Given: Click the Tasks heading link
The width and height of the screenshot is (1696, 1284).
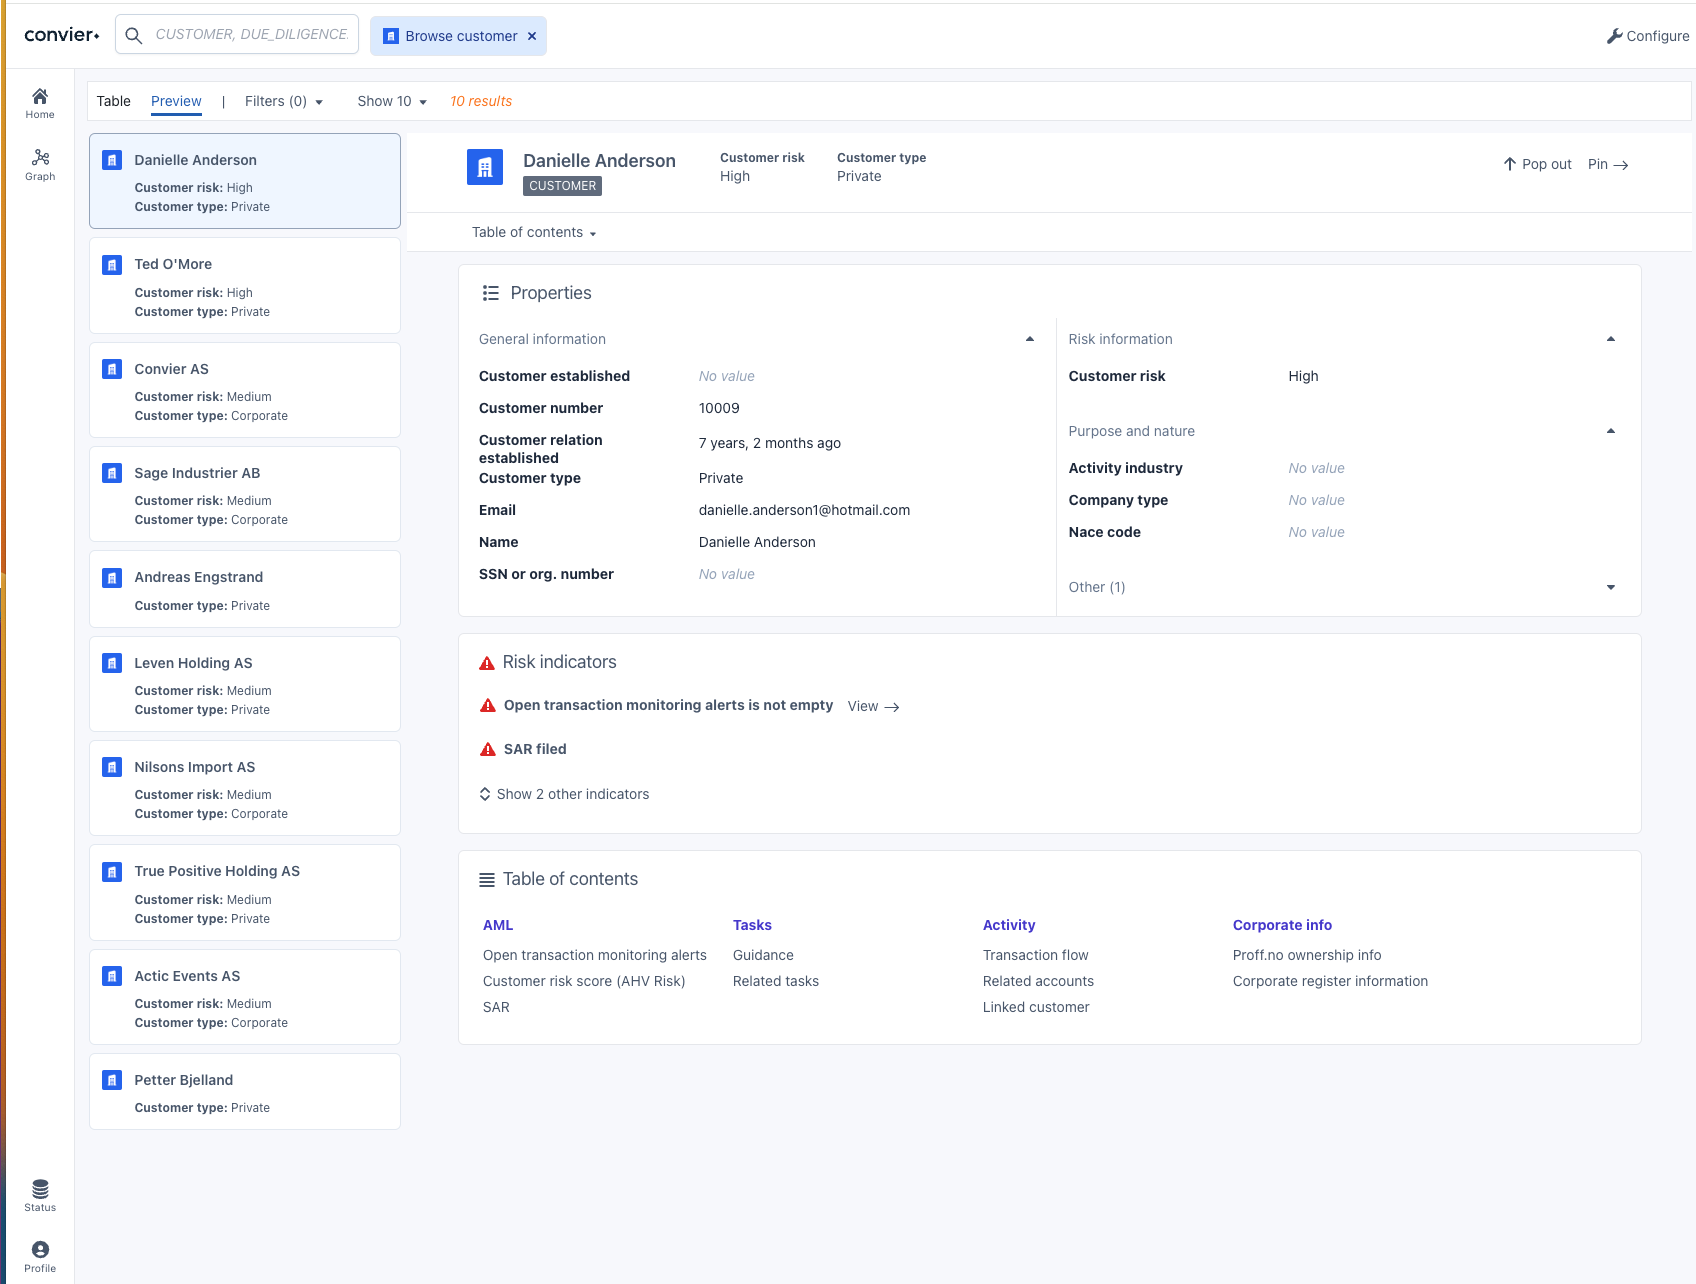Looking at the screenshot, I should (752, 925).
